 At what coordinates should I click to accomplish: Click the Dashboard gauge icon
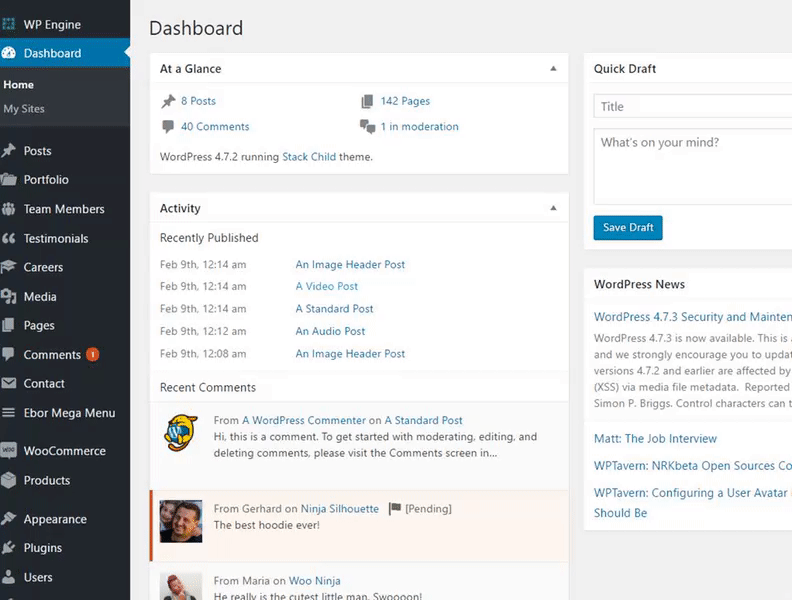click(x=9, y=53)
